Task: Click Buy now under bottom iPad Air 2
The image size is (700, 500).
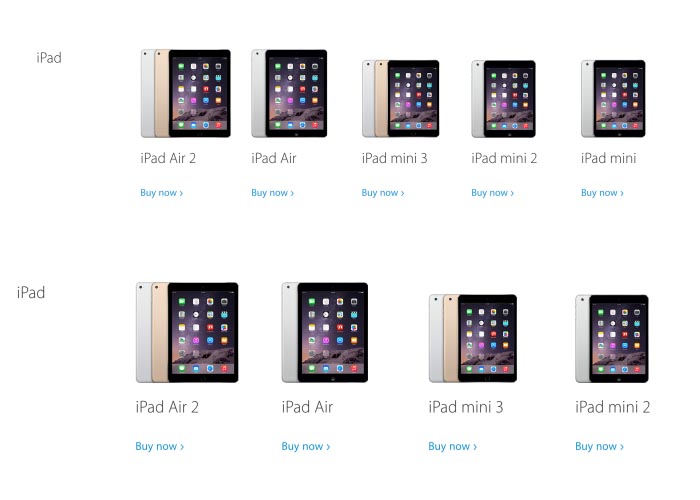Action: tap(159, 446)
